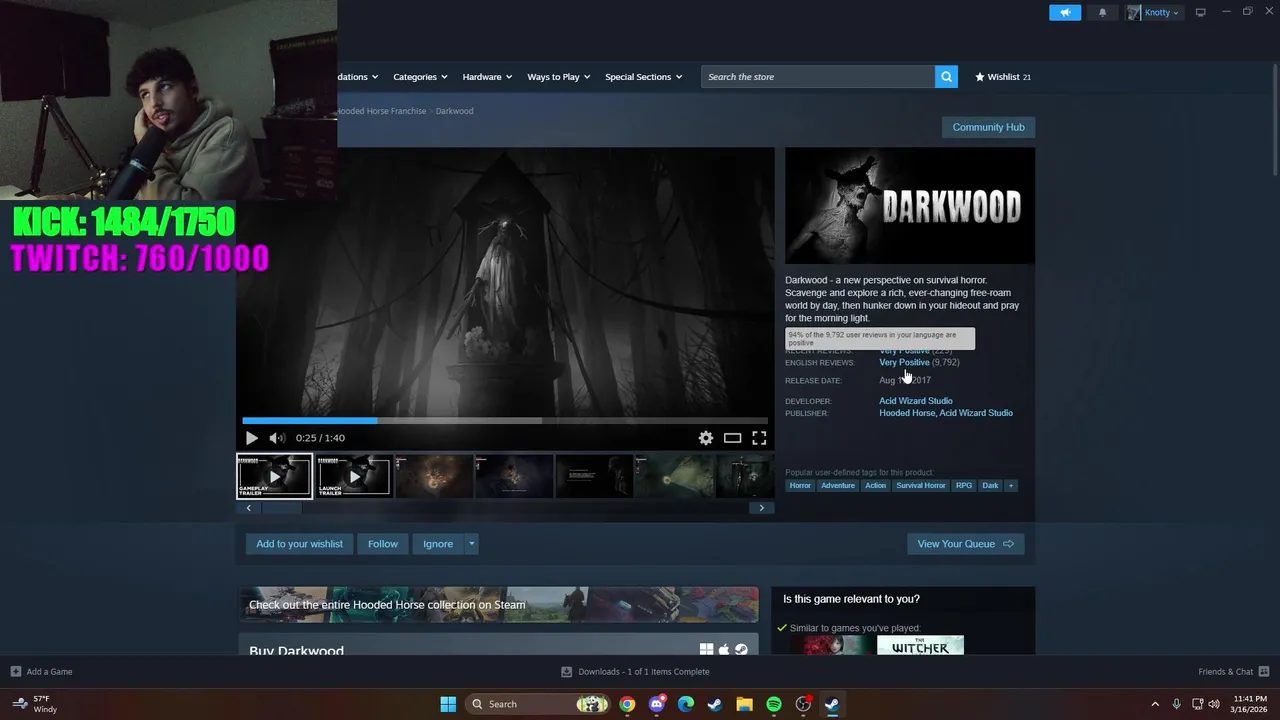Open Microsoft Edge from taskbar
This screenshot has height=720, width=1280.
tap(685, 704)
